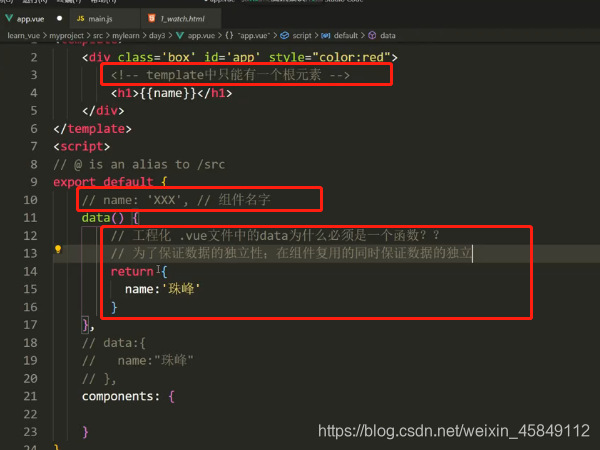
Task: Click the HTML5 icon on 1_watch.html tab
Action: (152, 18)
